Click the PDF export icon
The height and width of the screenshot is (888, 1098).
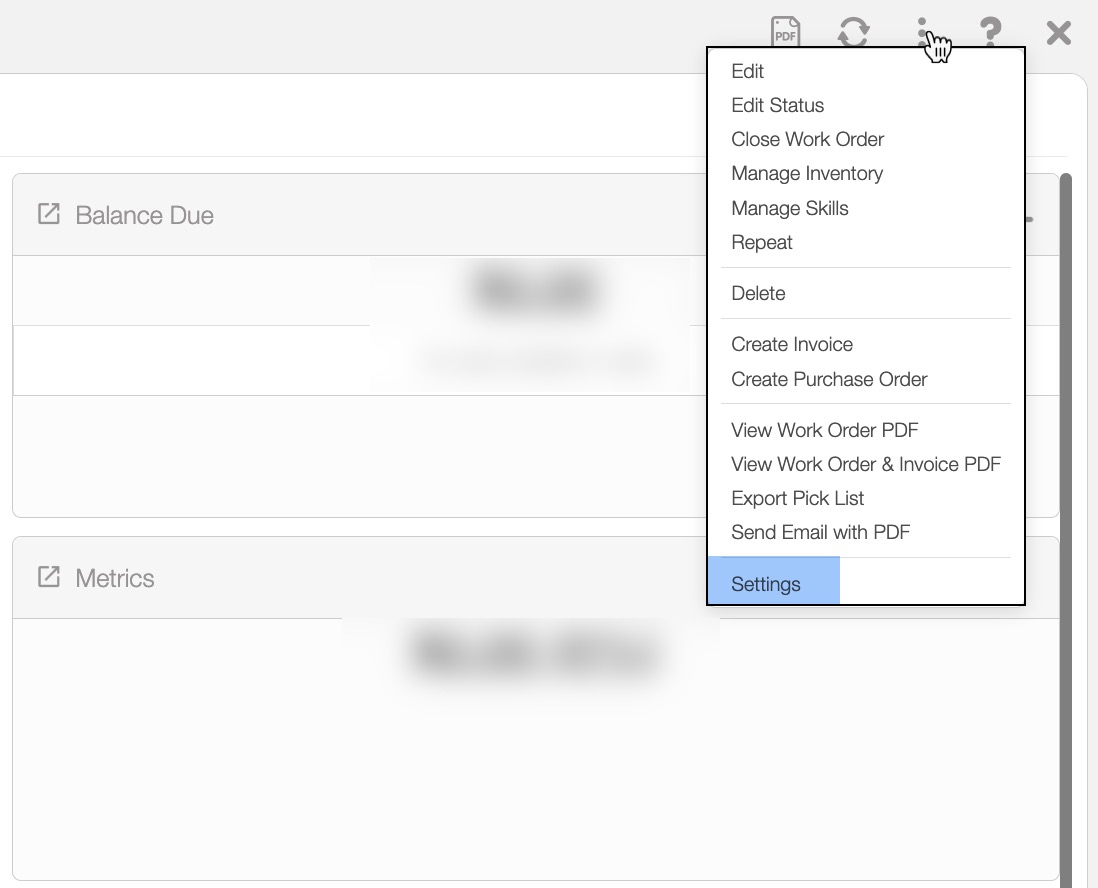coord(786,32)
